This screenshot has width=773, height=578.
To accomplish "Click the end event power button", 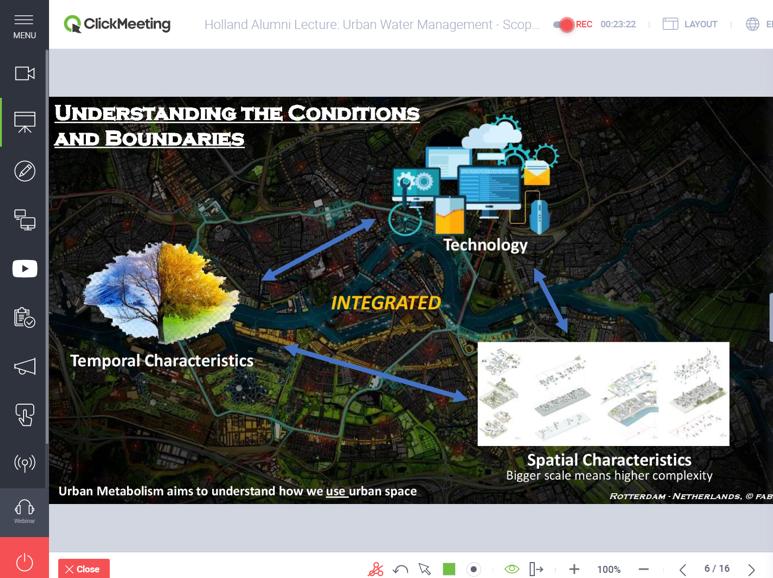I will click(x=24, y=562).
